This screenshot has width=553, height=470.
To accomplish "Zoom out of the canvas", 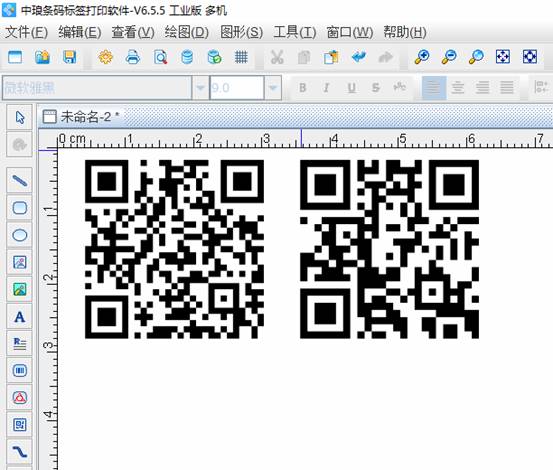I will (449, 57).
